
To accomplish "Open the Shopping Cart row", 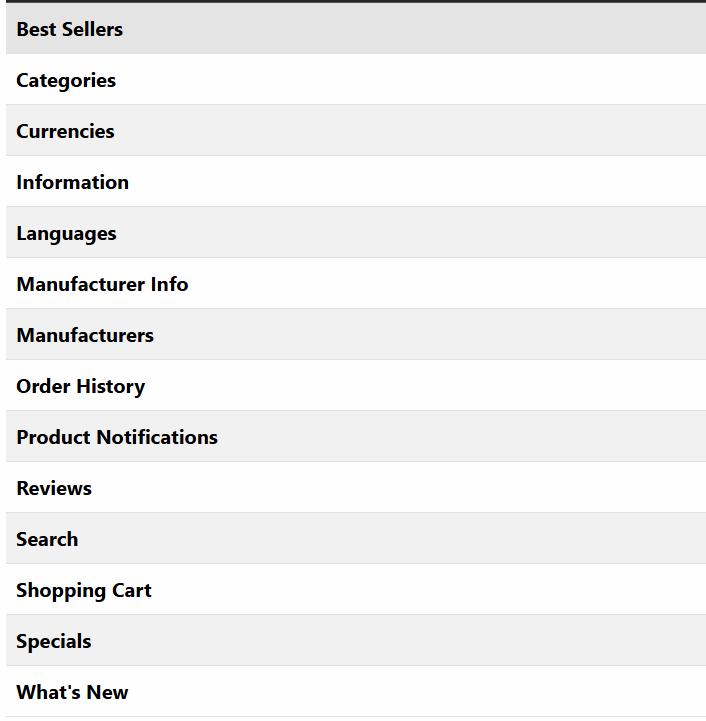I will coord(356,590).
